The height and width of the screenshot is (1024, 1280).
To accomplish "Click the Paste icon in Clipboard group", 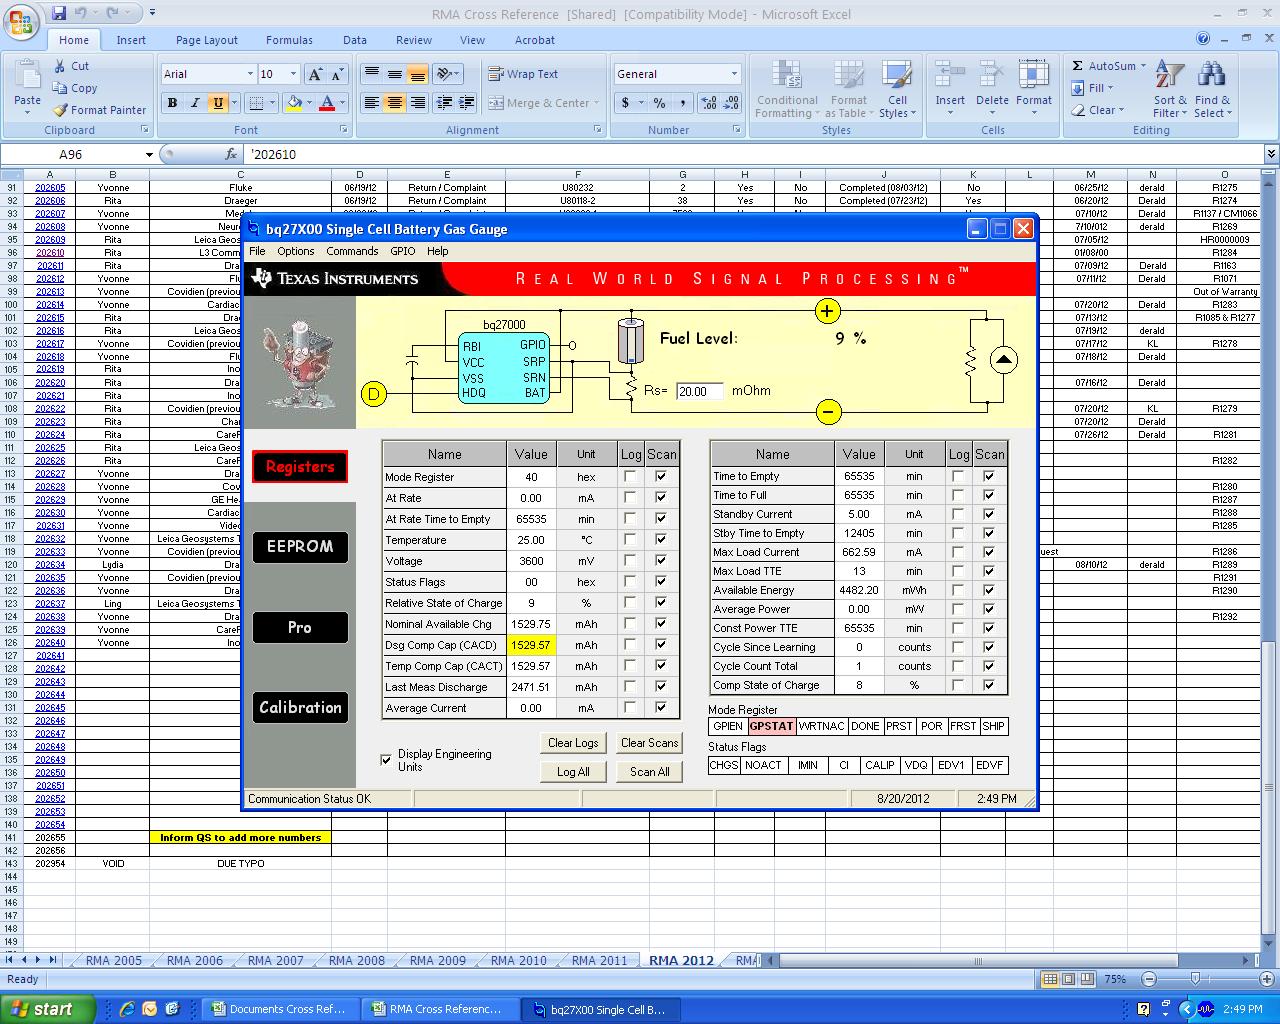I will tap(27, 77).
